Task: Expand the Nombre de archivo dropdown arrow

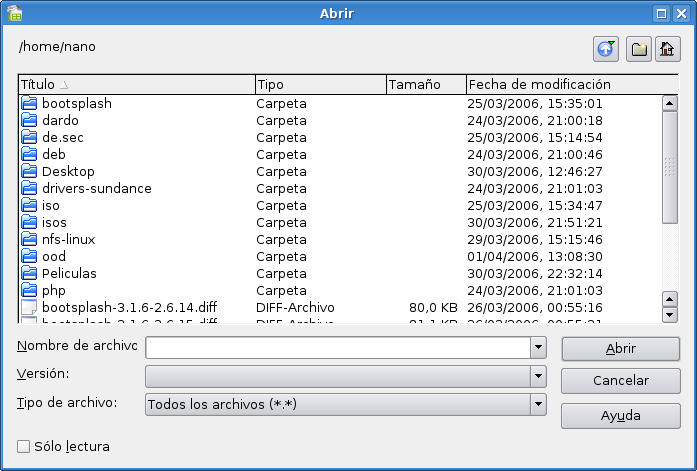Action: pyautogui.click(x=539, y=347)
